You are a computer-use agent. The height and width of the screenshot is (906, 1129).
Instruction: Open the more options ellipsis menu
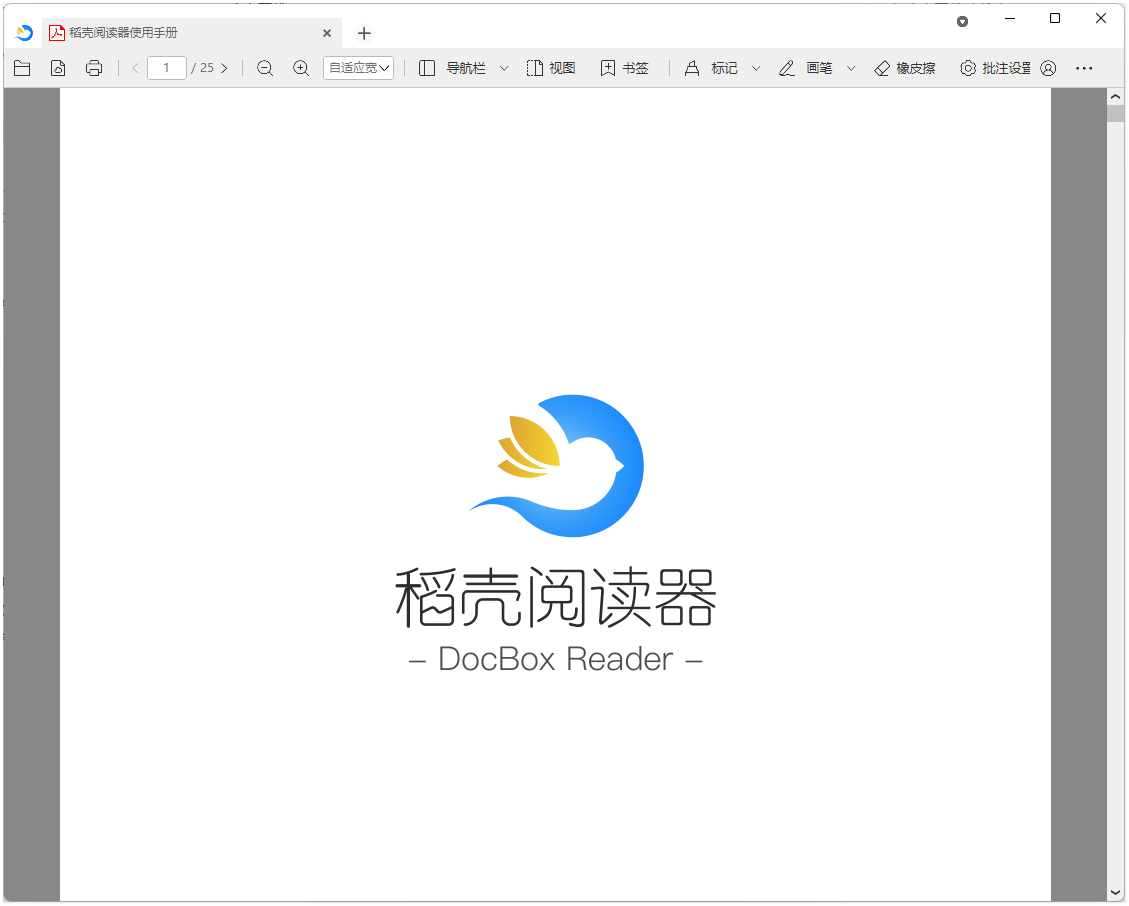pos(1084,68)
